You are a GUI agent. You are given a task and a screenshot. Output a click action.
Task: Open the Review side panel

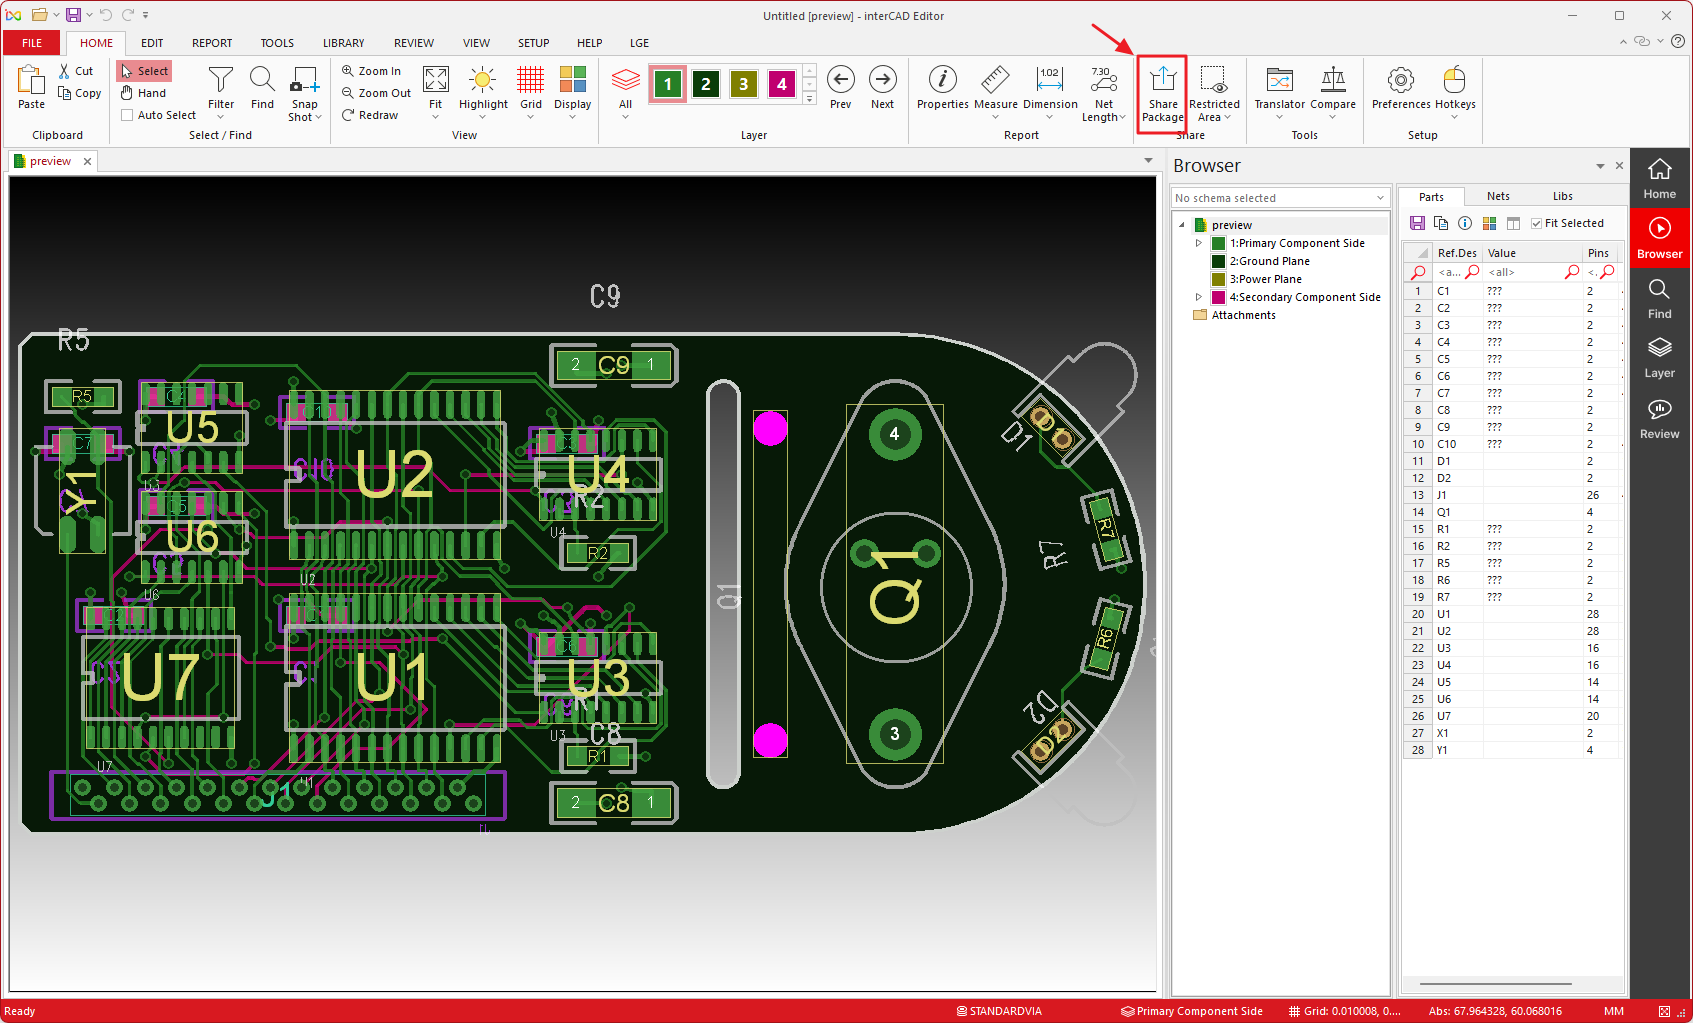click(1659, 419)
